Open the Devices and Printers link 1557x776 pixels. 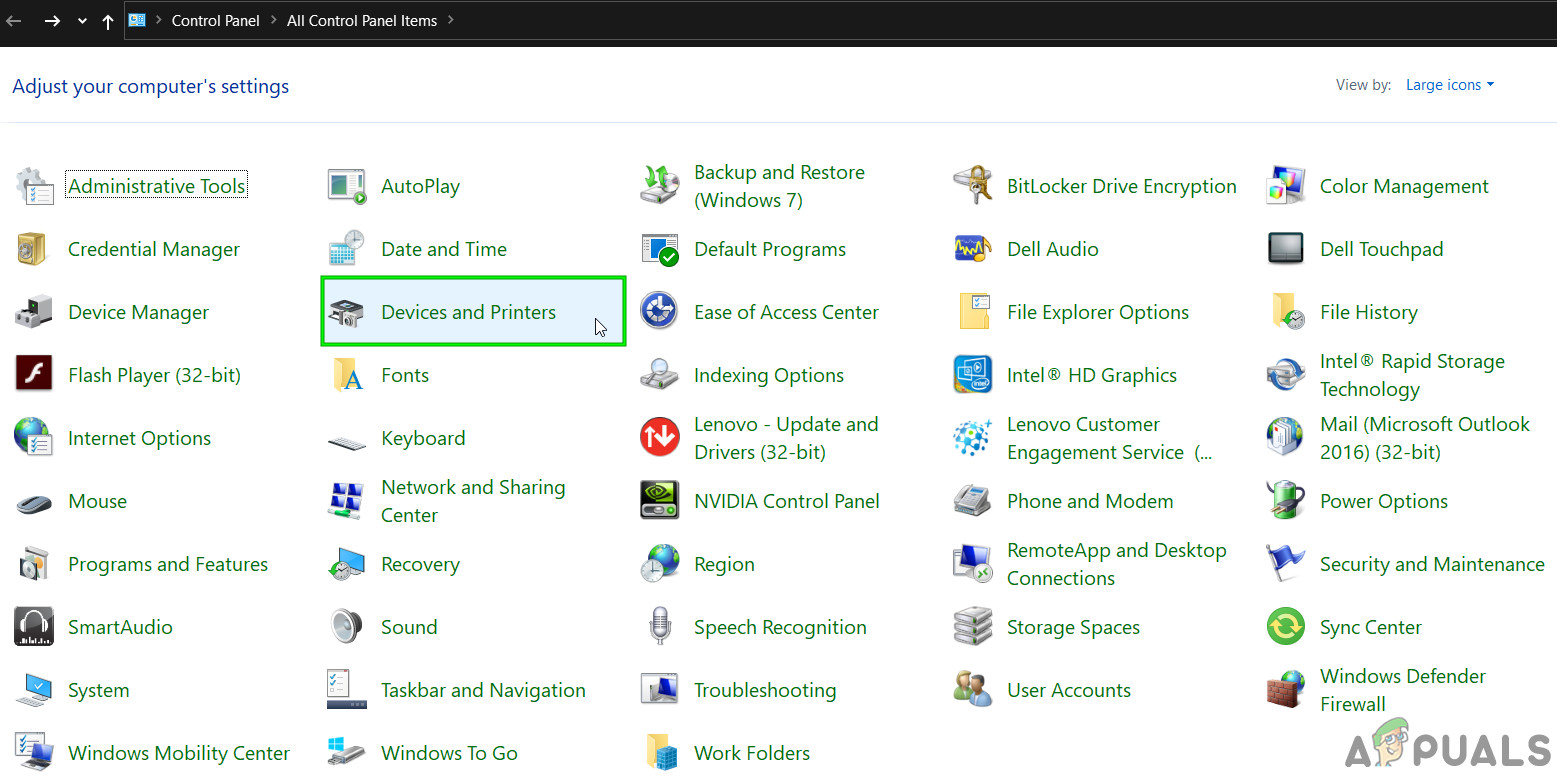(468, 312)
